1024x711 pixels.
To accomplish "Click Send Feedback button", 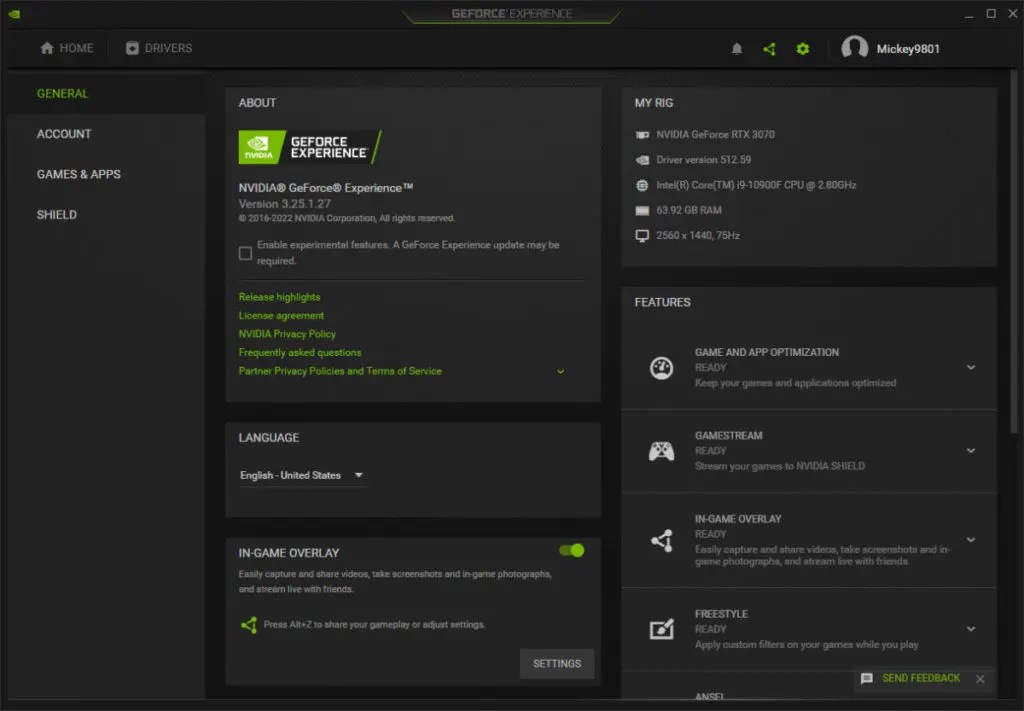I will (921, 678).
